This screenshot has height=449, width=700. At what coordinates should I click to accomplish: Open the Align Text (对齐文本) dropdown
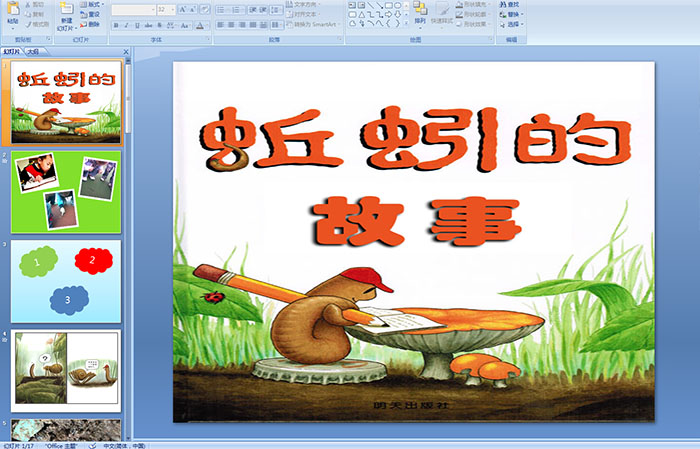coord(303,14)
